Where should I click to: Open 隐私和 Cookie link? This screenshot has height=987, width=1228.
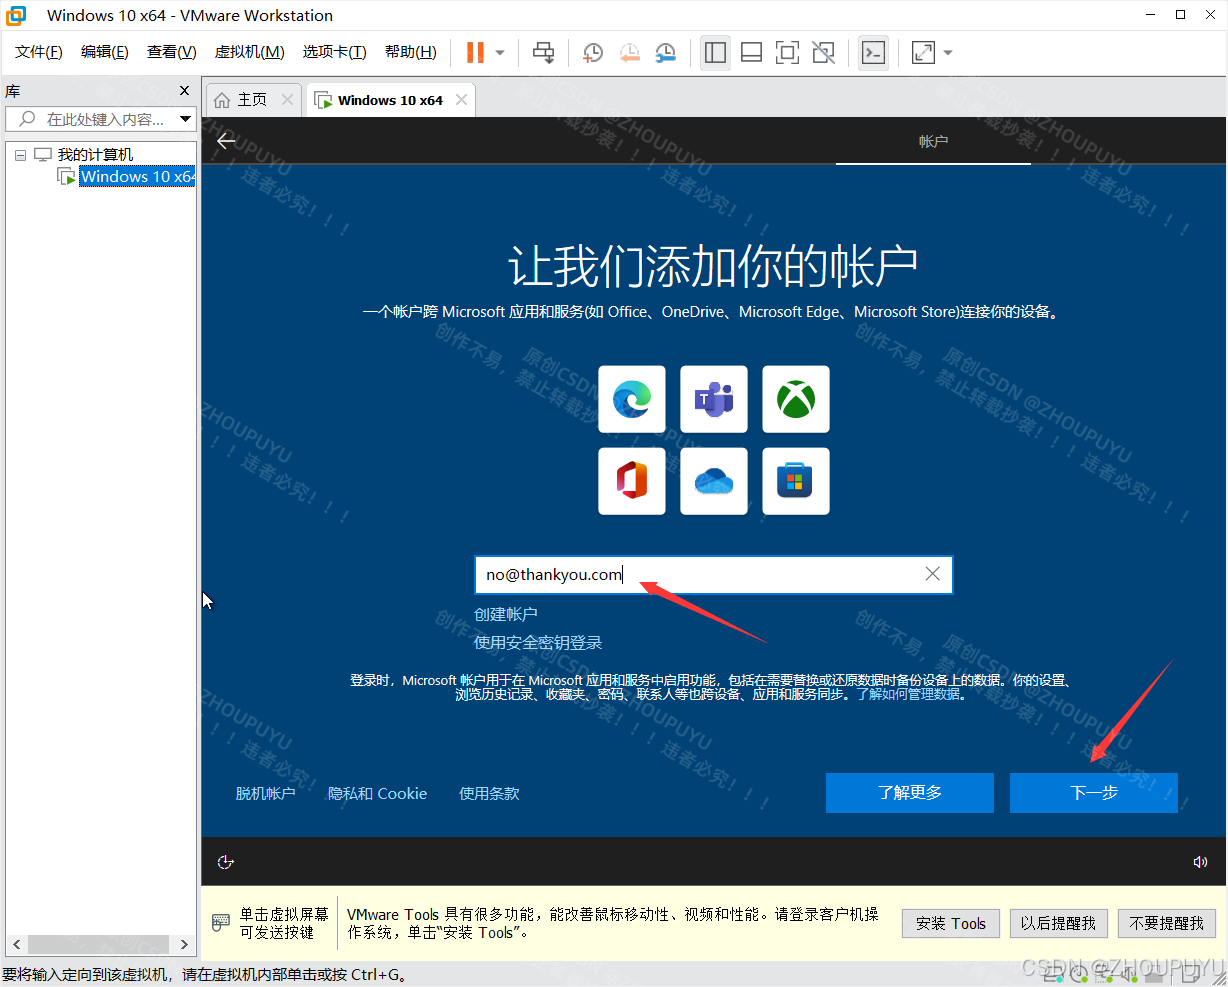click(378, 793)
